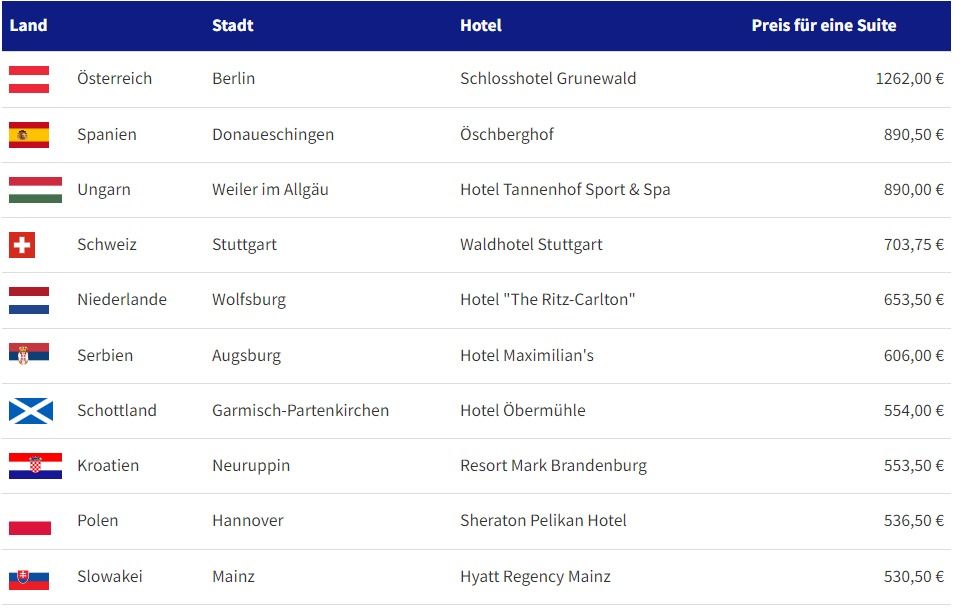
Task: Click the Hyatt Regency Mainz entry
Action: pyautogui.click(x=535, y=577)
